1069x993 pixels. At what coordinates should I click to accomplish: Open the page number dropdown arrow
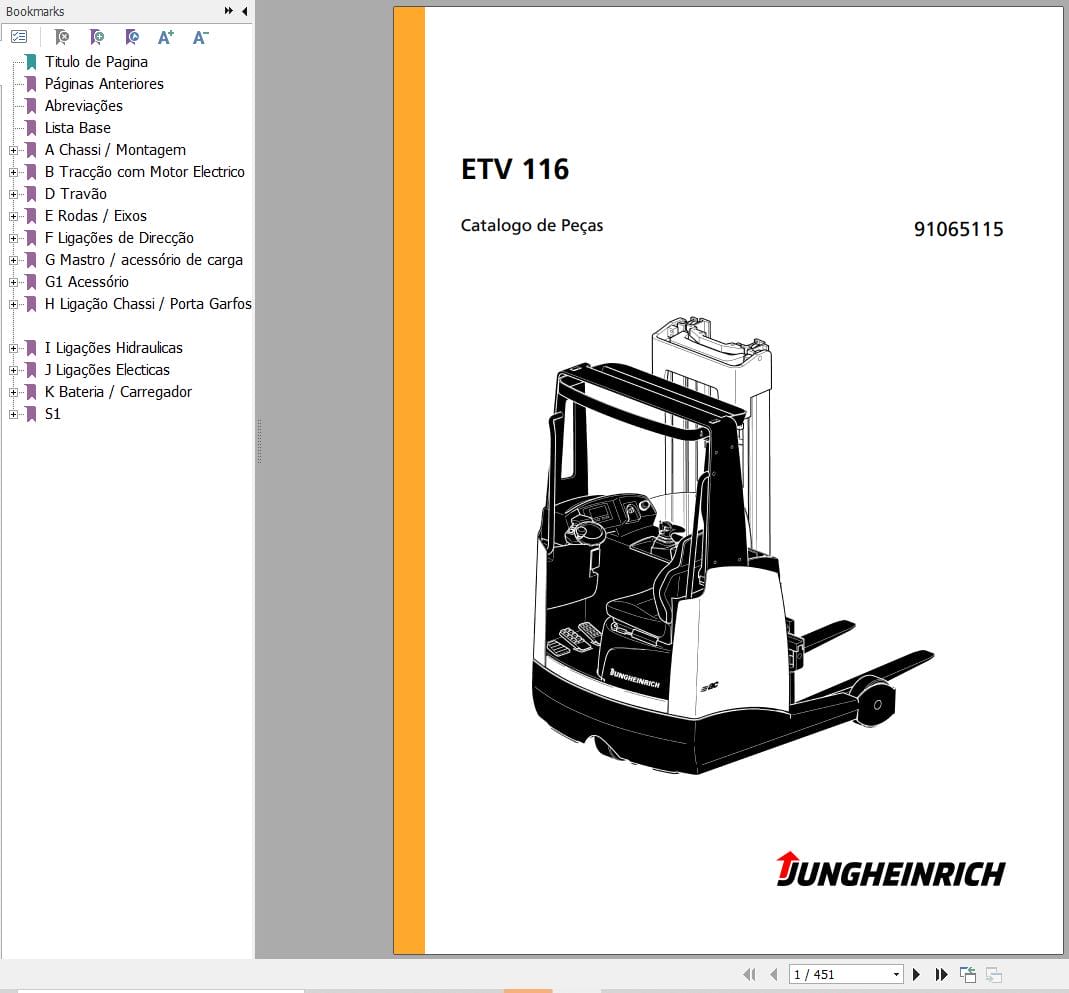click(x=895, y=973)
